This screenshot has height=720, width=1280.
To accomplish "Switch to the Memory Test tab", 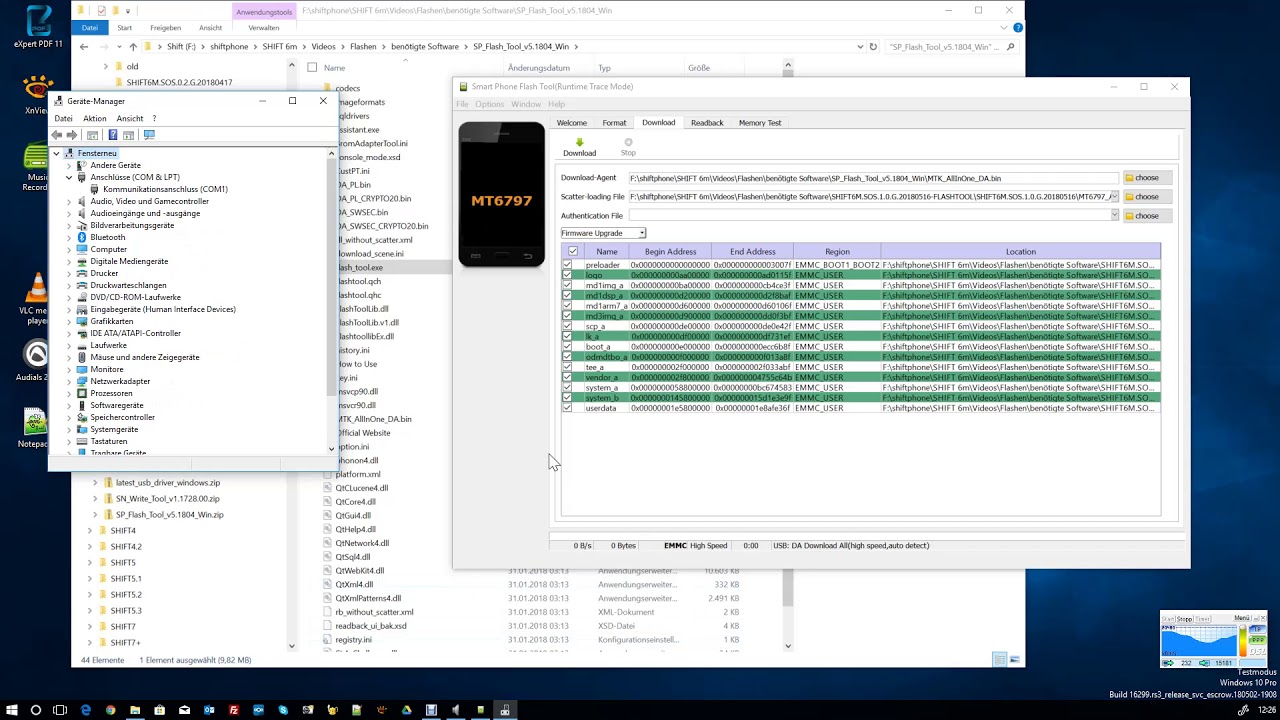I will pos(760,123).
